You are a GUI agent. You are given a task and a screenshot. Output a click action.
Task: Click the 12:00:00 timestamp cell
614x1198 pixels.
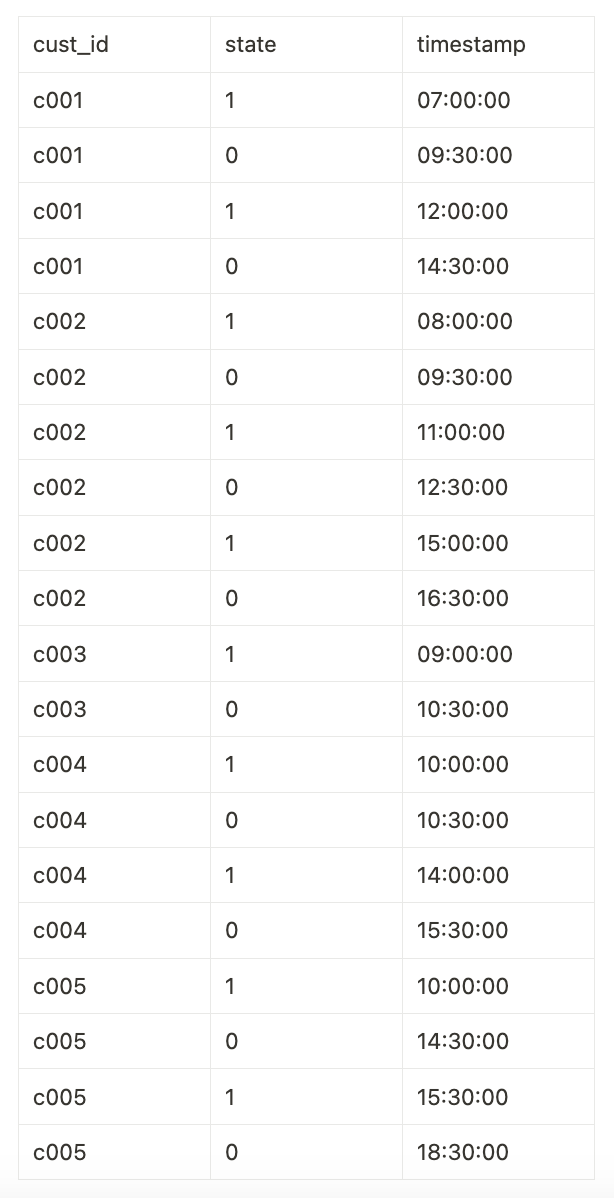[x=462, y=211]
